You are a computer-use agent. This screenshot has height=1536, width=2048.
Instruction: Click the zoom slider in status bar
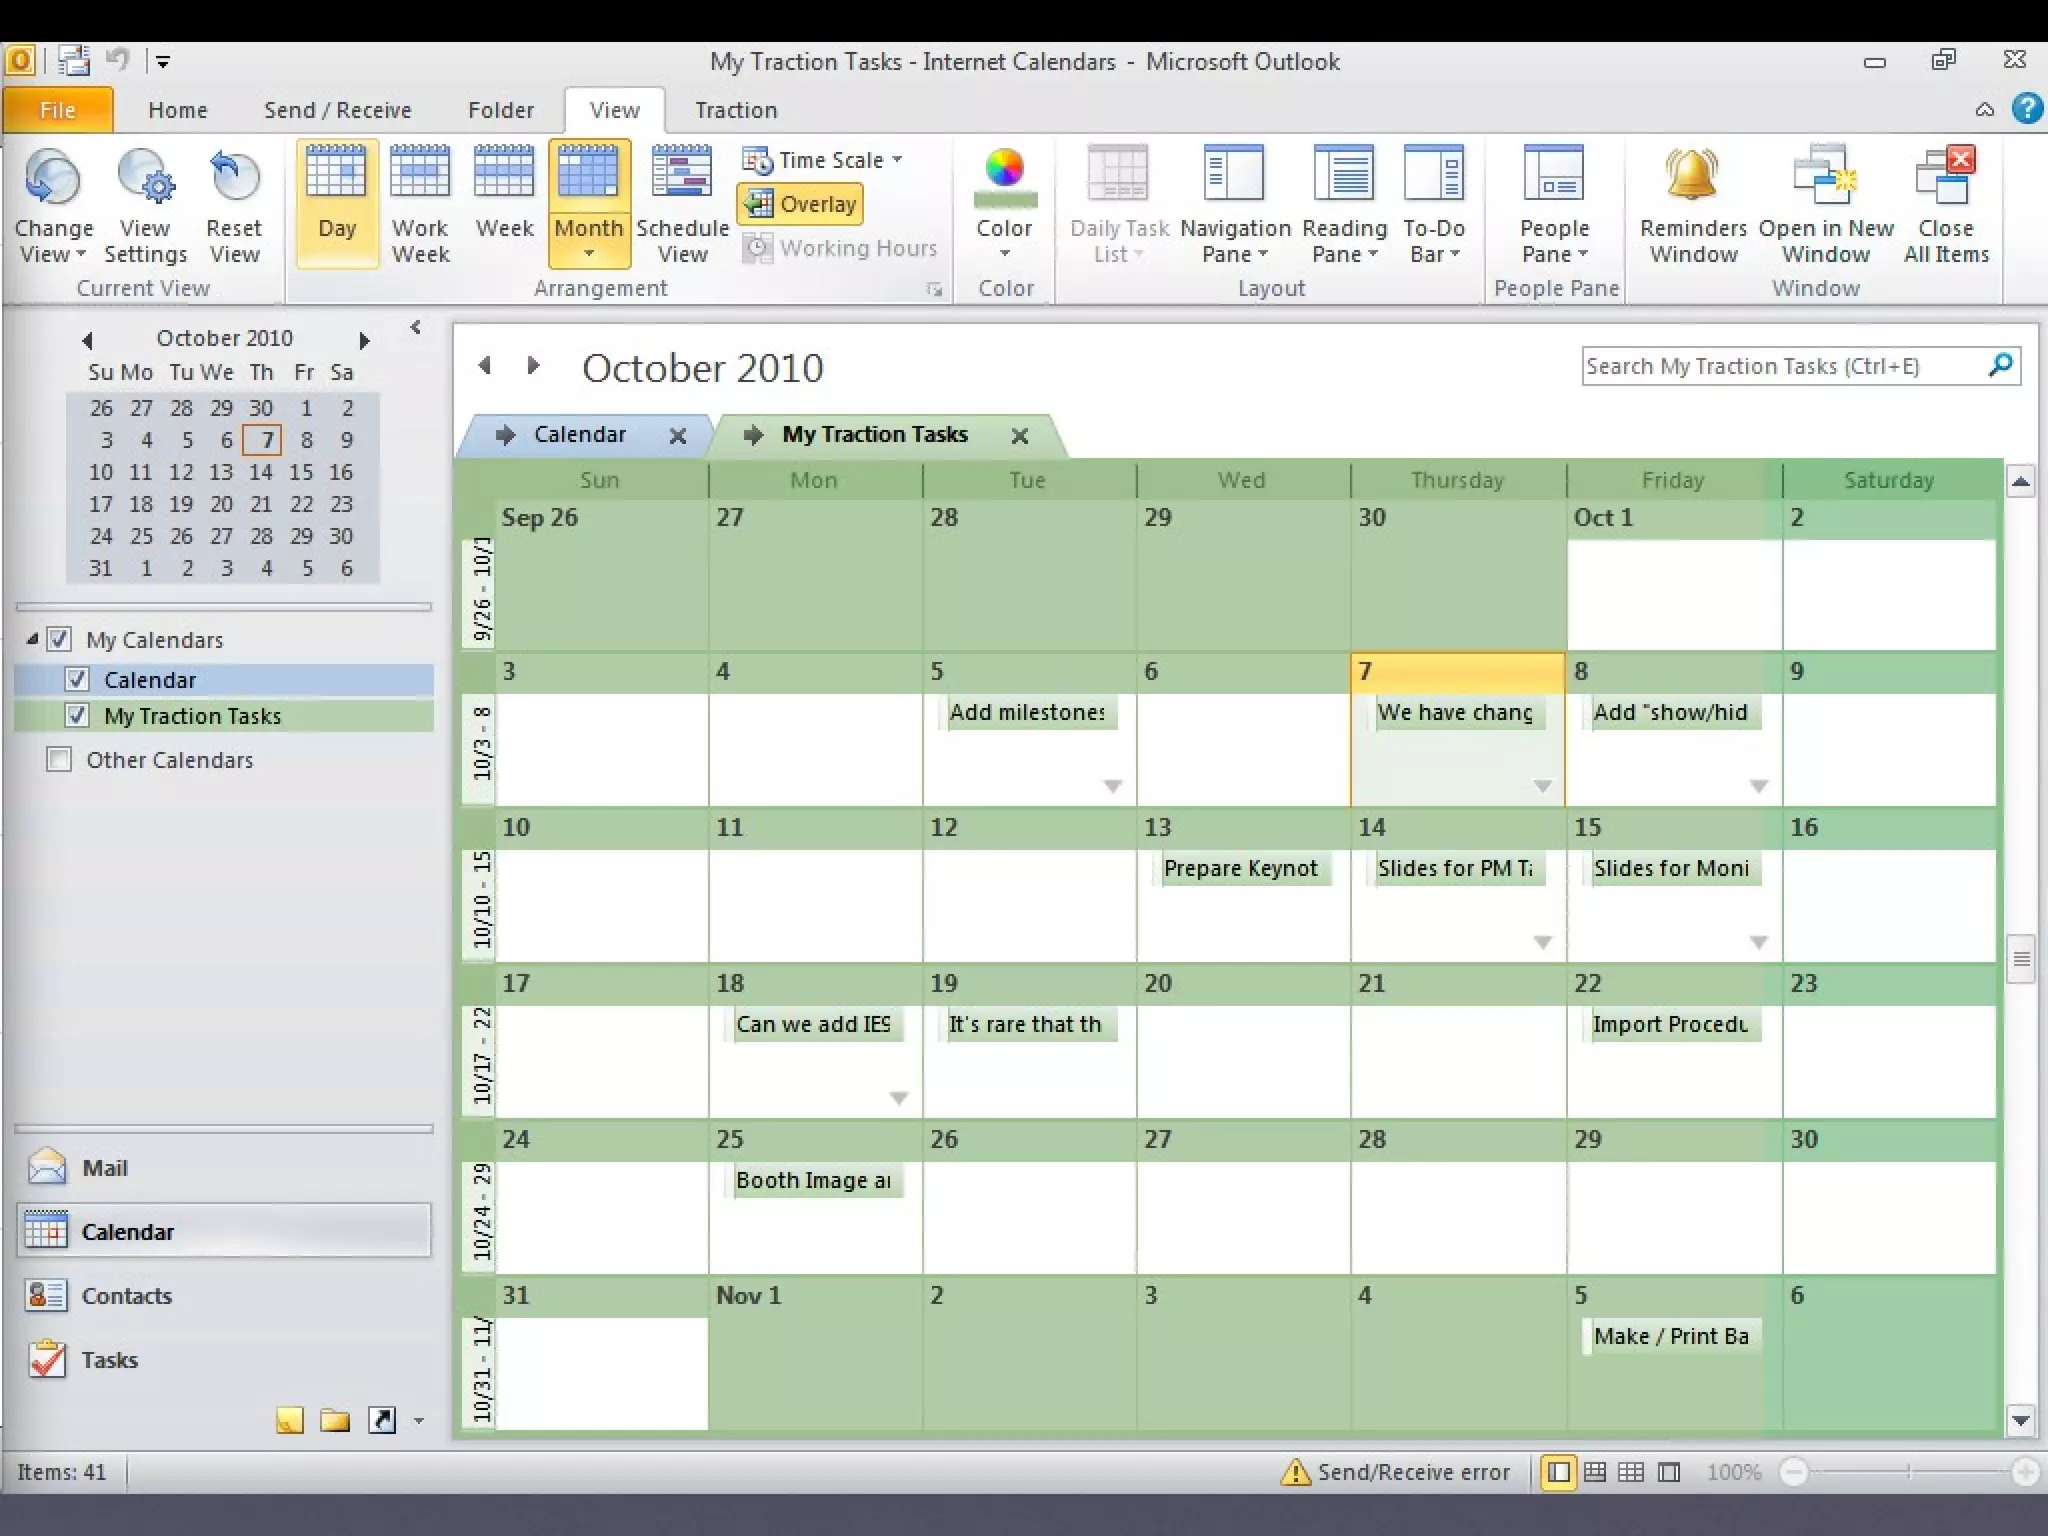point(1908,1472)
